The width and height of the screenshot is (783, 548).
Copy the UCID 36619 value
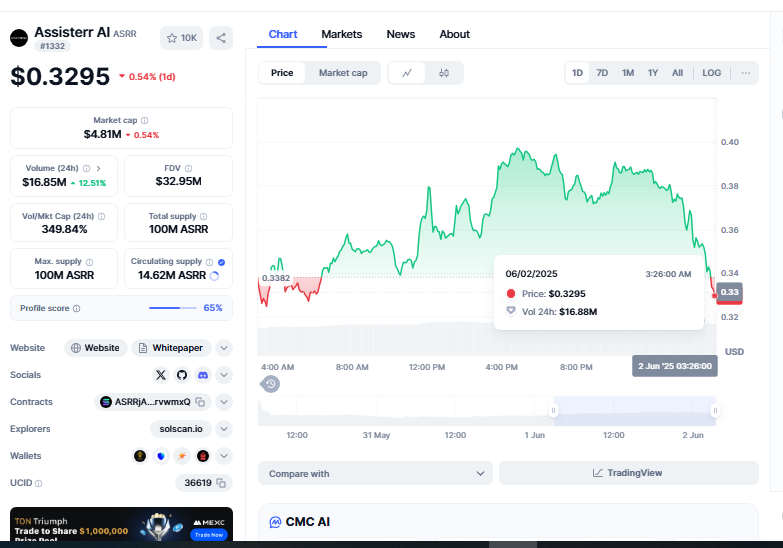click(221, 483)
